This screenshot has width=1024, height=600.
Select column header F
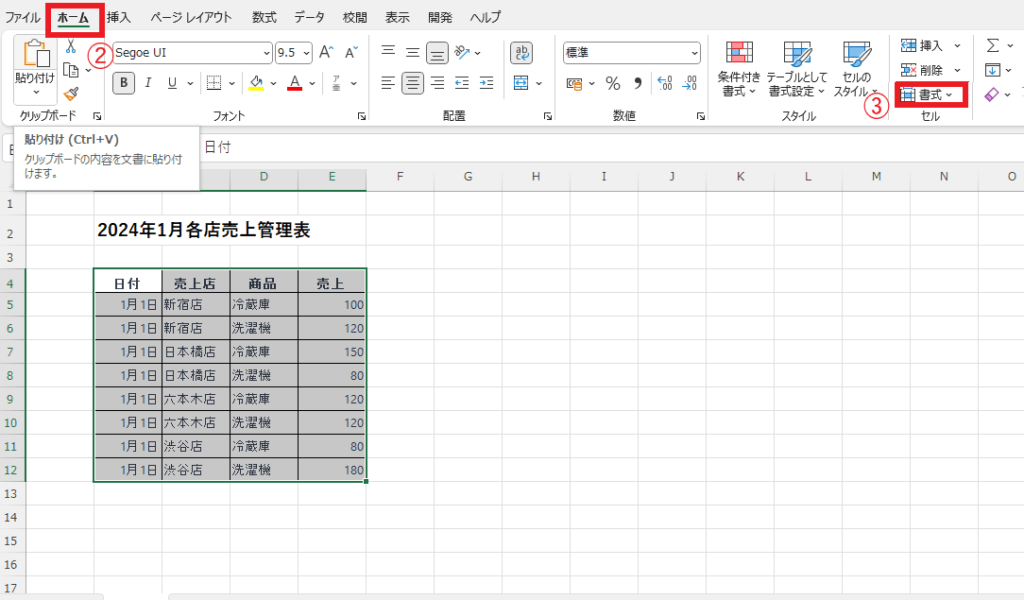coord(400,177)
